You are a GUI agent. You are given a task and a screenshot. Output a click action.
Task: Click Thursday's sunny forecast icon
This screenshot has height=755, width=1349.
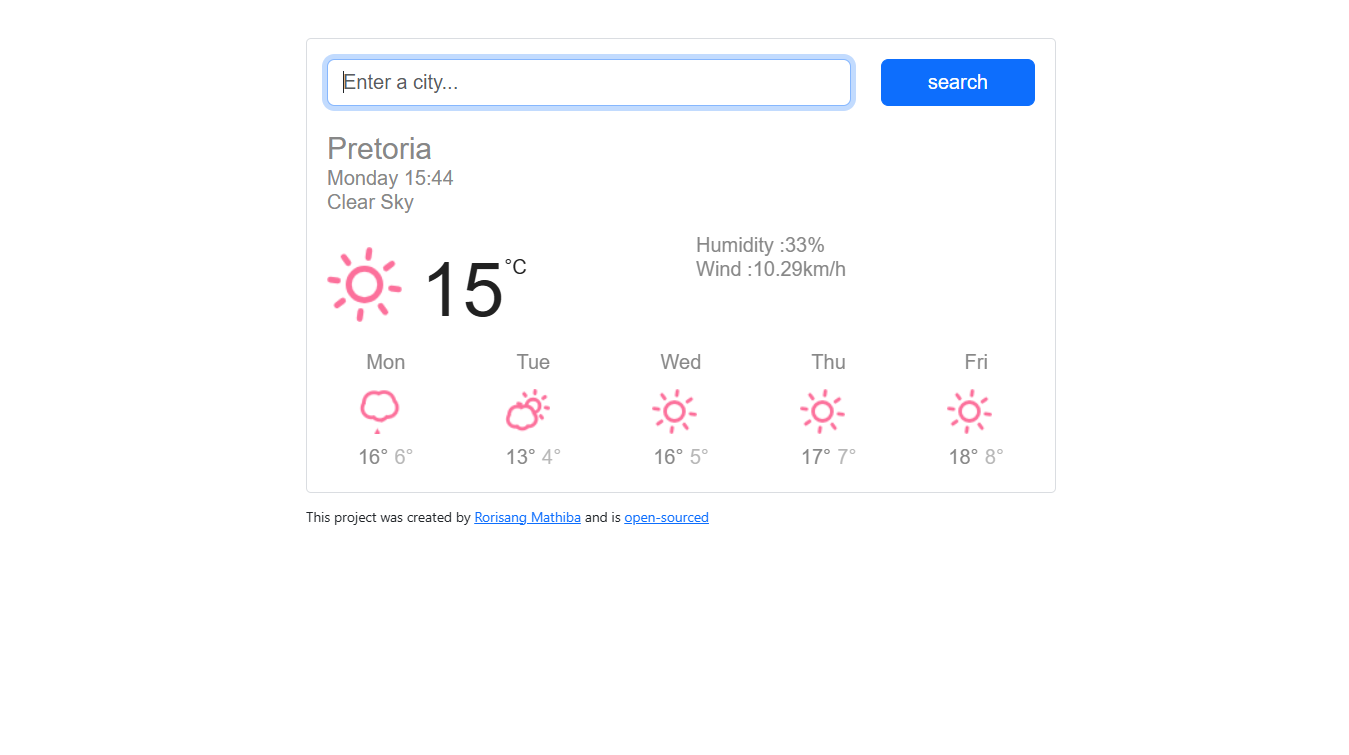click(822, 411)
